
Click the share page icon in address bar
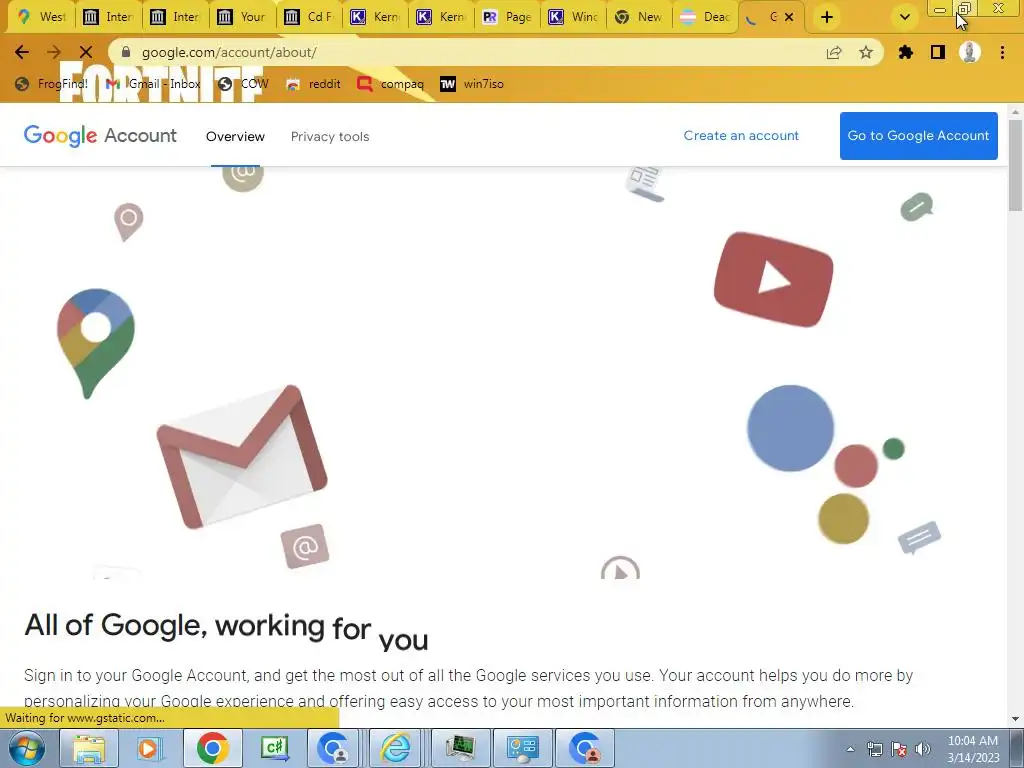(x=834, y=52)
